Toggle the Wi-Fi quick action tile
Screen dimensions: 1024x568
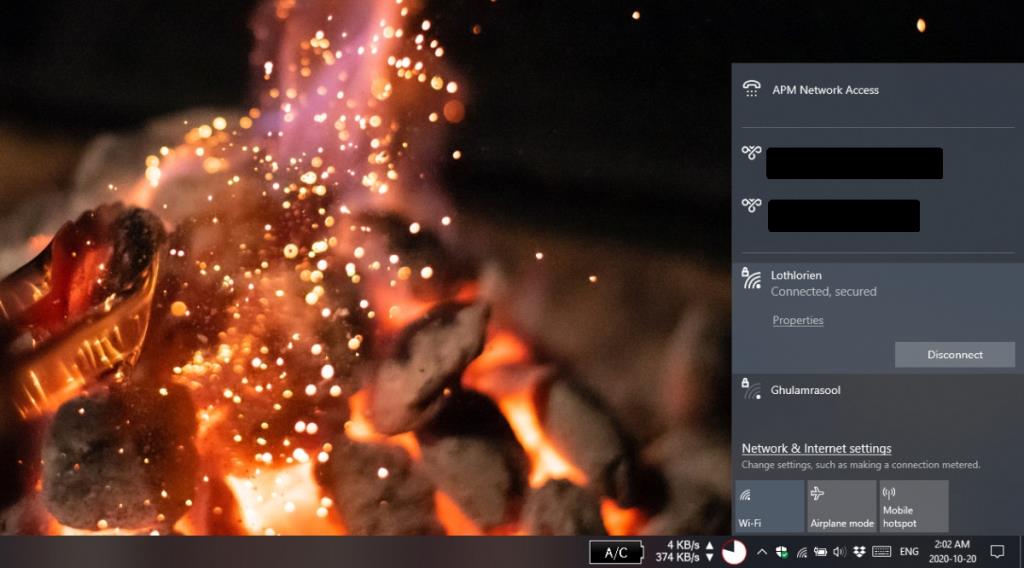[769, 506]
